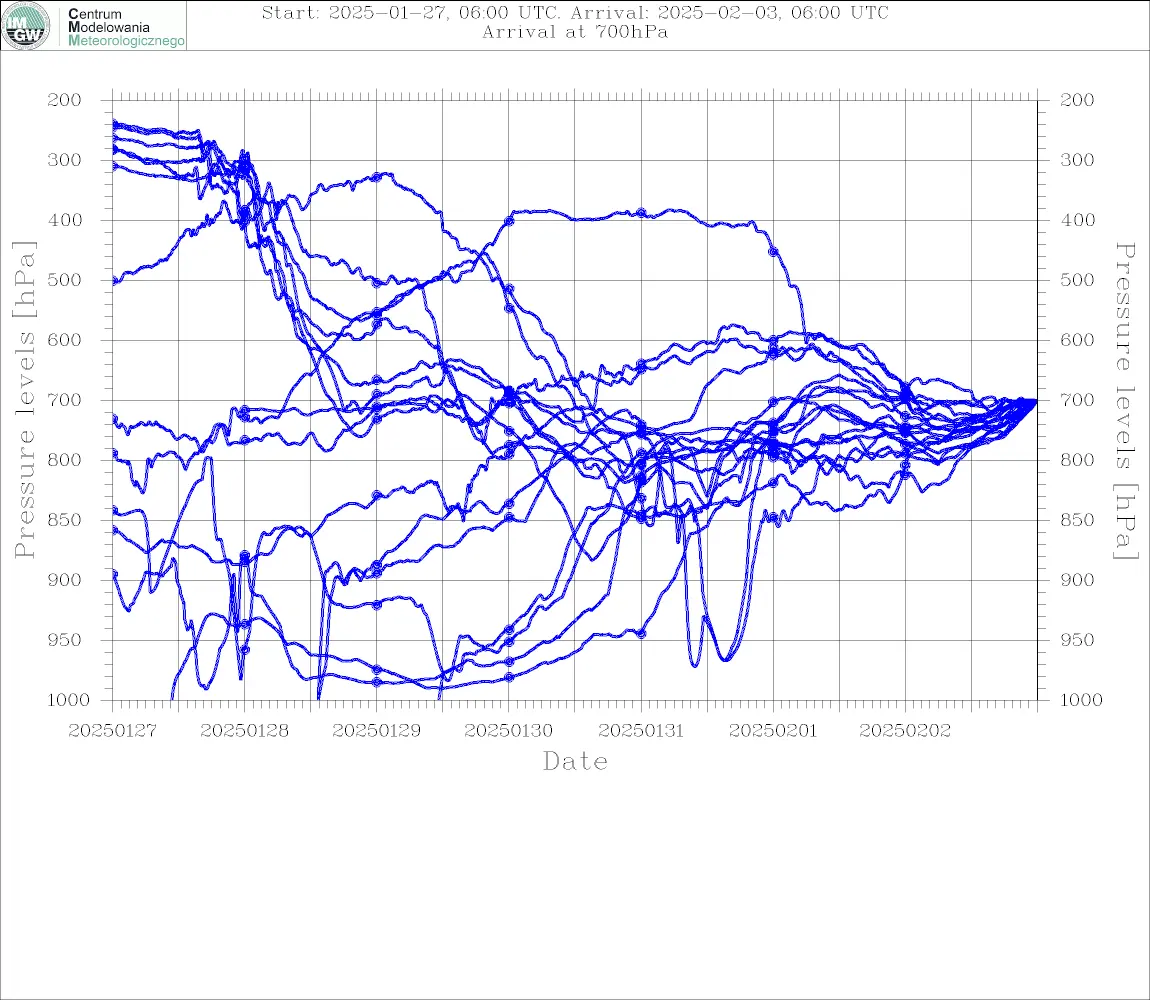Click the trajectory convergence point at 700 hPa
Image resolution: width=1150 pixels, height=1000 pixels.
(1035, 401)
